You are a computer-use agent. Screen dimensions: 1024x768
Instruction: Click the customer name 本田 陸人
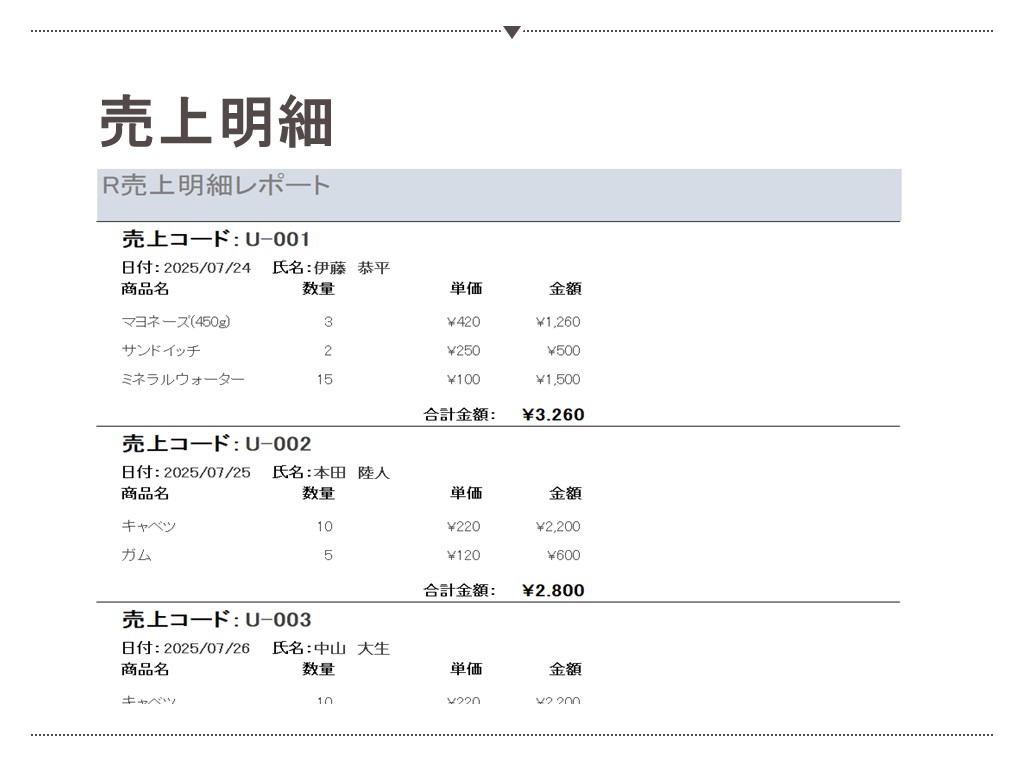click(351, 472)
